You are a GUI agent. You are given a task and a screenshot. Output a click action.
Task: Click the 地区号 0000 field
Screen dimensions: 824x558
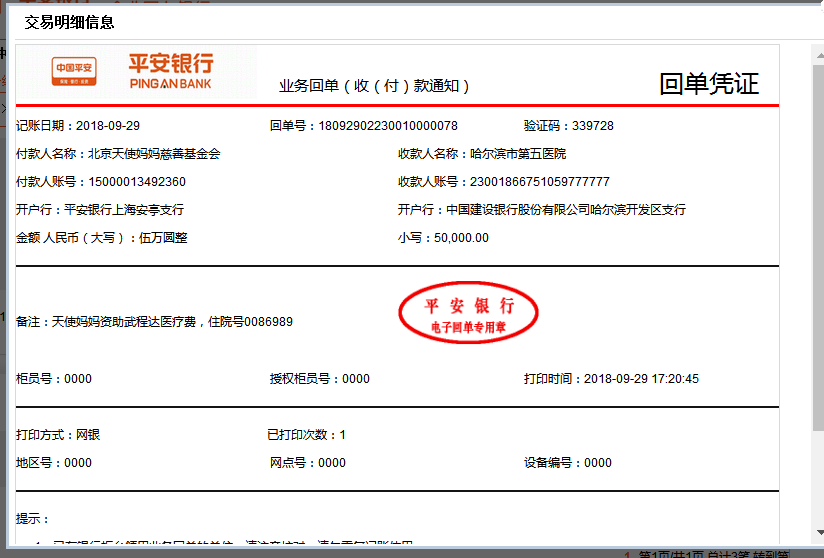[x=54, y=463]
